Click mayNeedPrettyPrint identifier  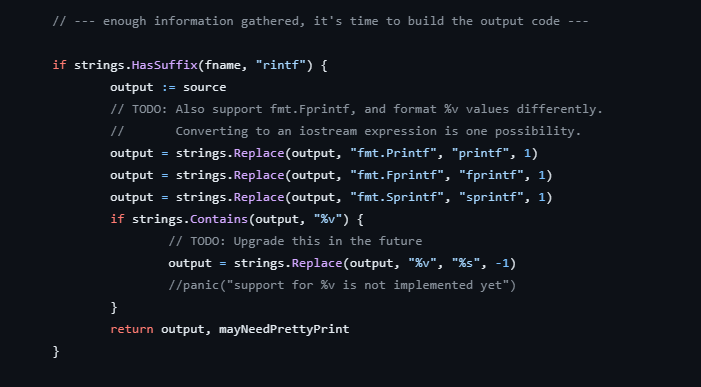(284, 329)
